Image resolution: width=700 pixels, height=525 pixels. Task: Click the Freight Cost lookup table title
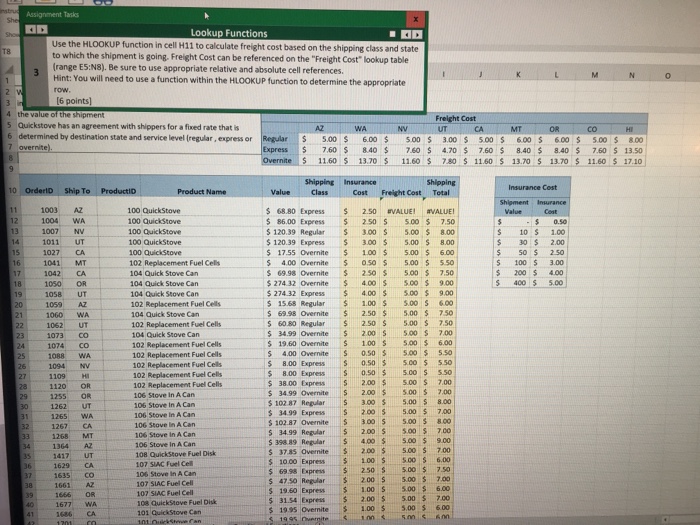(454, 118)
